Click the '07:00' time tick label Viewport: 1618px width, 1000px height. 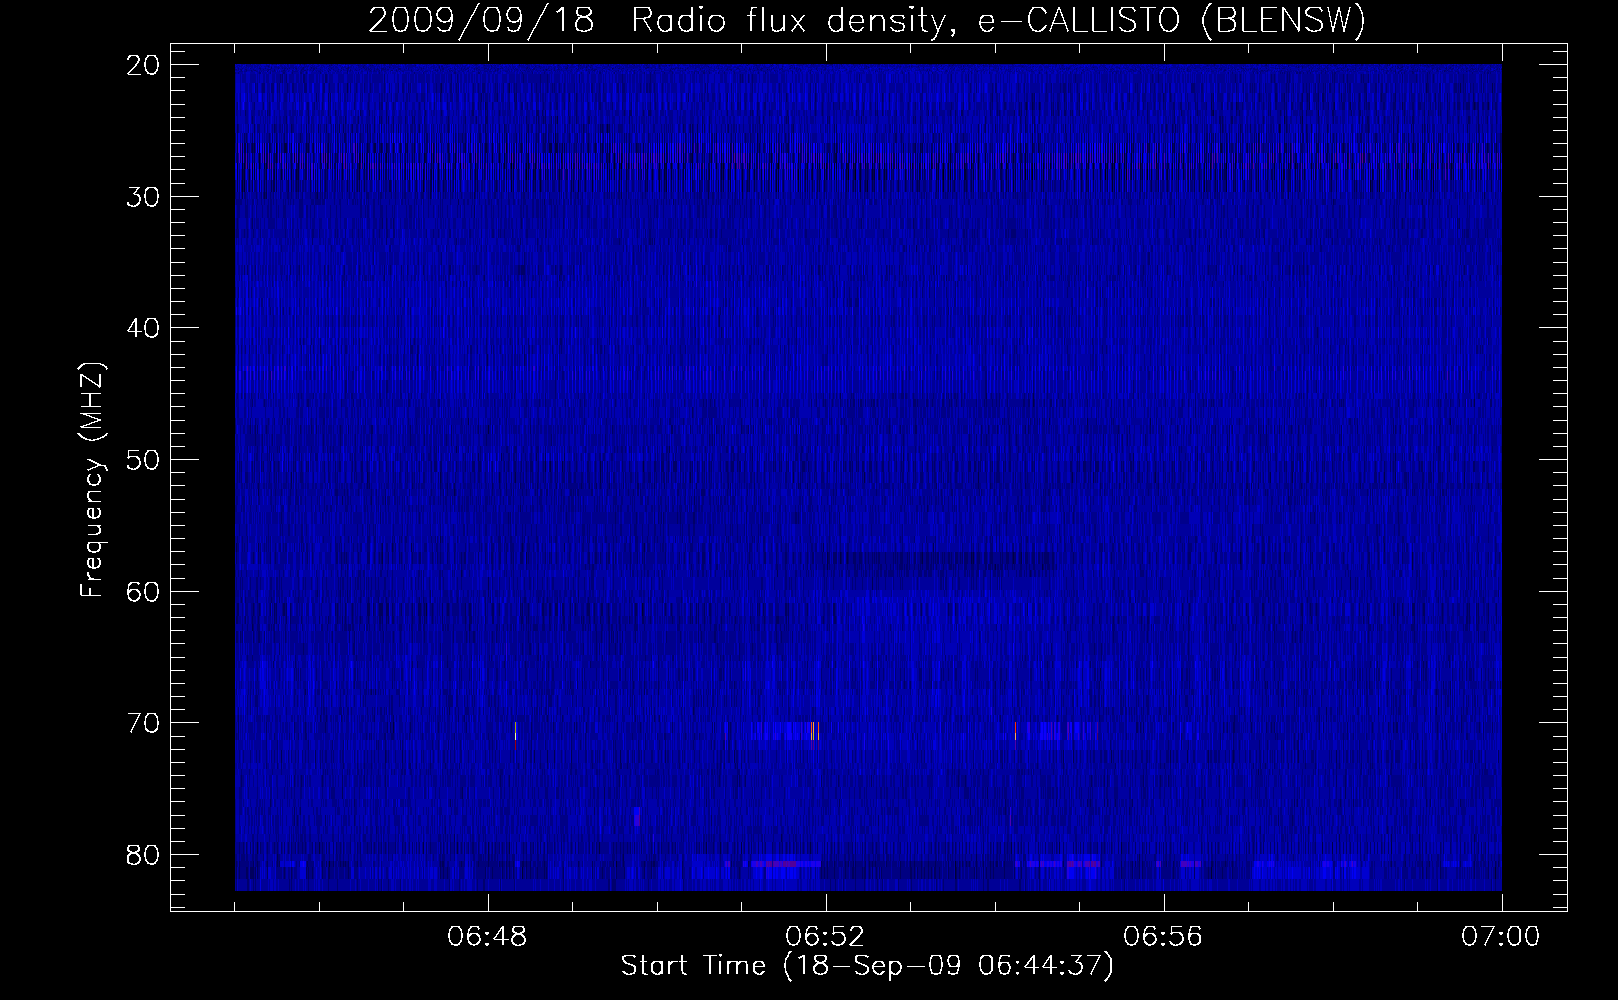point(1502,937)
